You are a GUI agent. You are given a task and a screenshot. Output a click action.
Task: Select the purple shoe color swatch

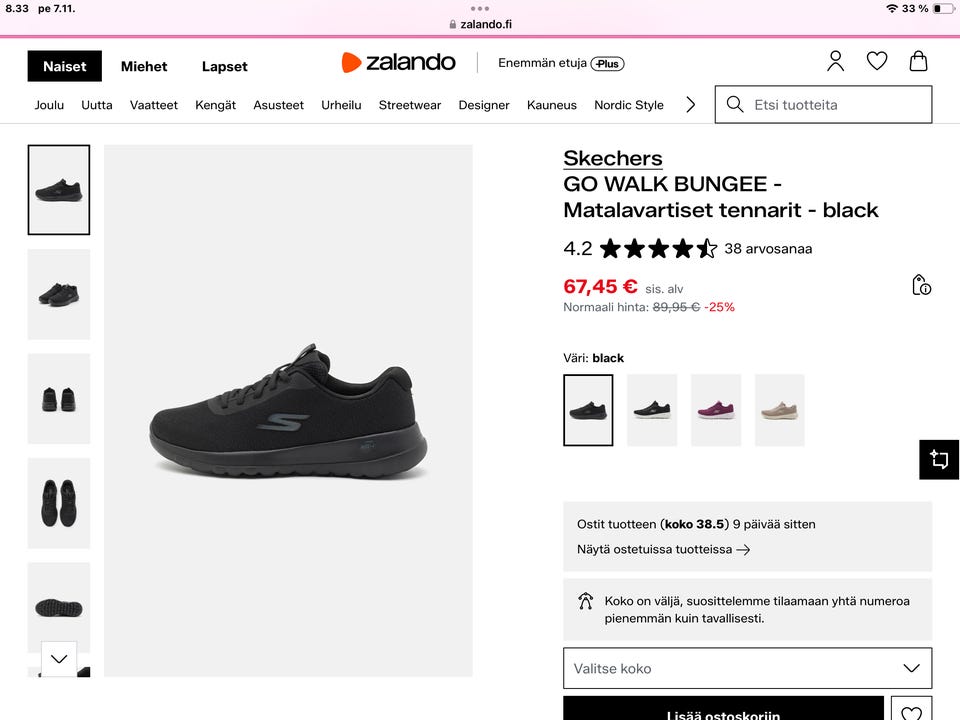tap(716, 410)
